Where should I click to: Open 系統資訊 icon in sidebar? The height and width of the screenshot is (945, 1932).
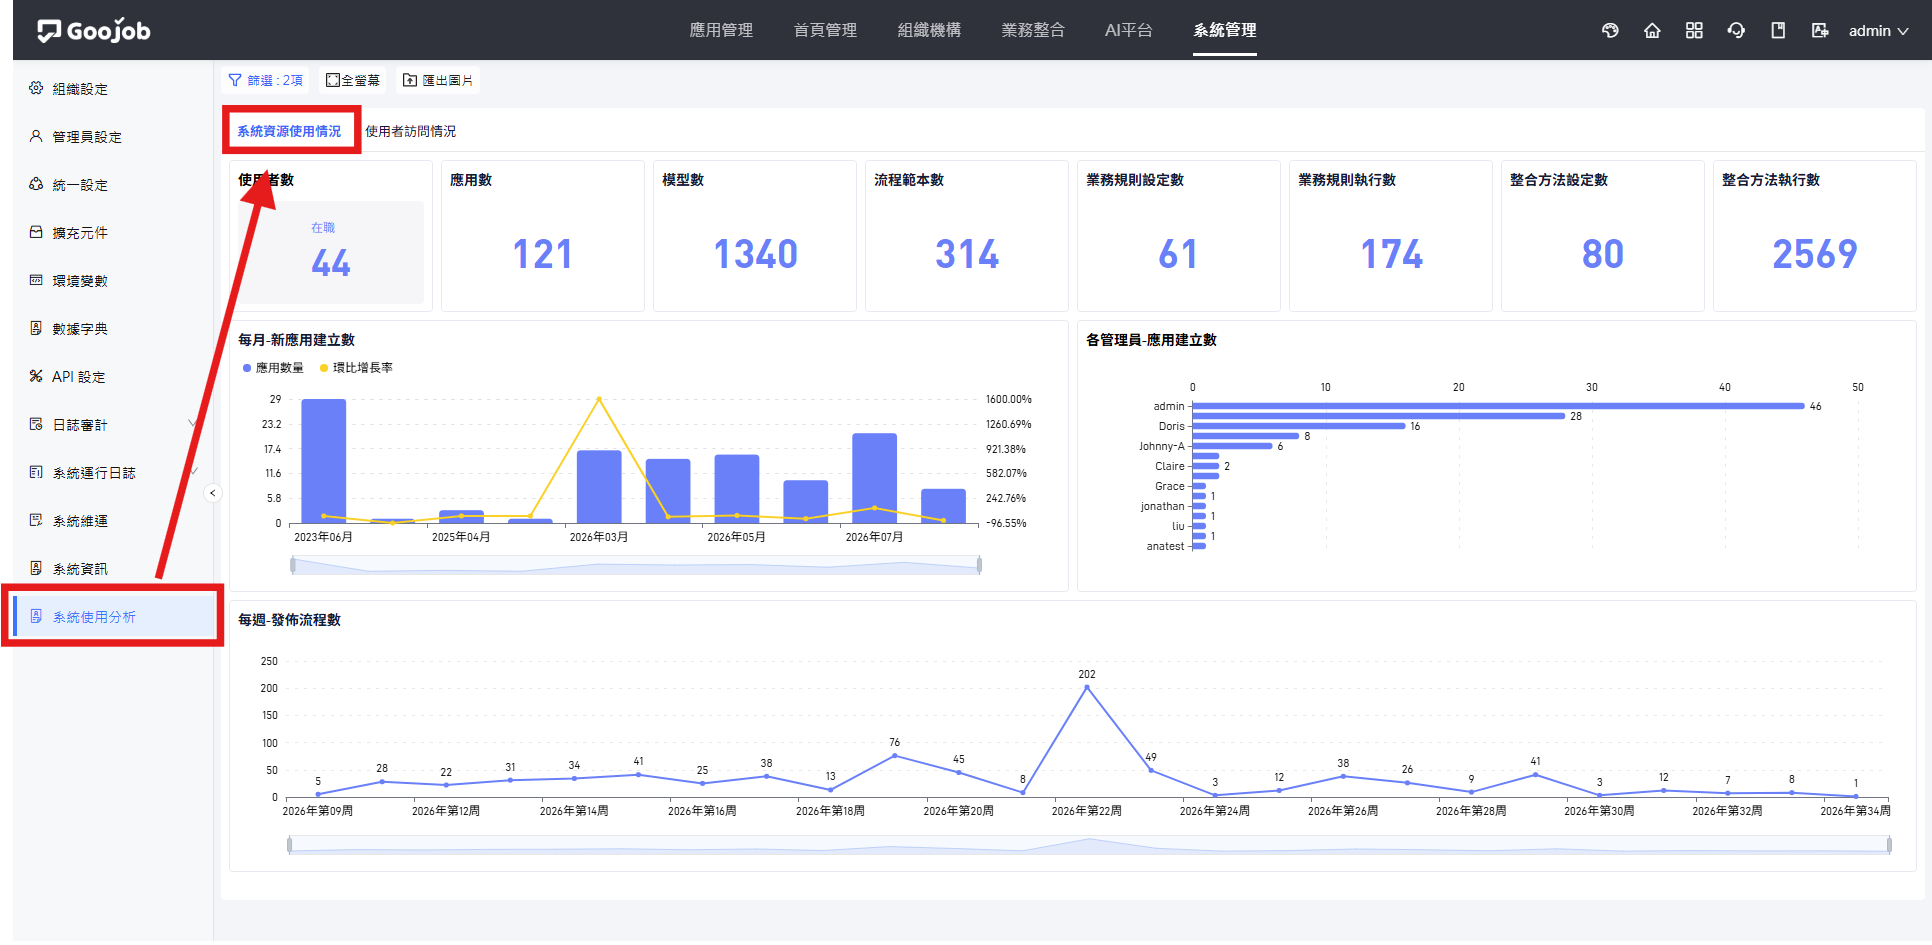(x=36, y=568)
